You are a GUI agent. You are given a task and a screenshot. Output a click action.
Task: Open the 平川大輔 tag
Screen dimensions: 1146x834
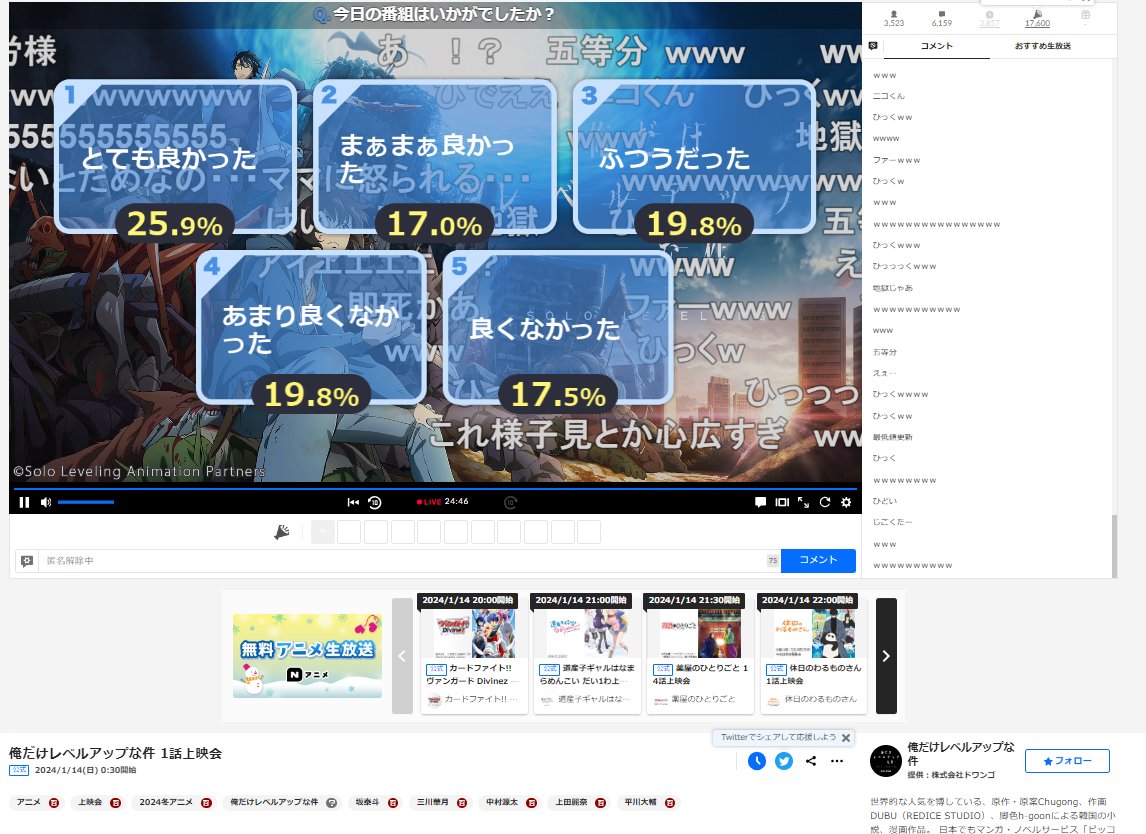coord(640,803)
